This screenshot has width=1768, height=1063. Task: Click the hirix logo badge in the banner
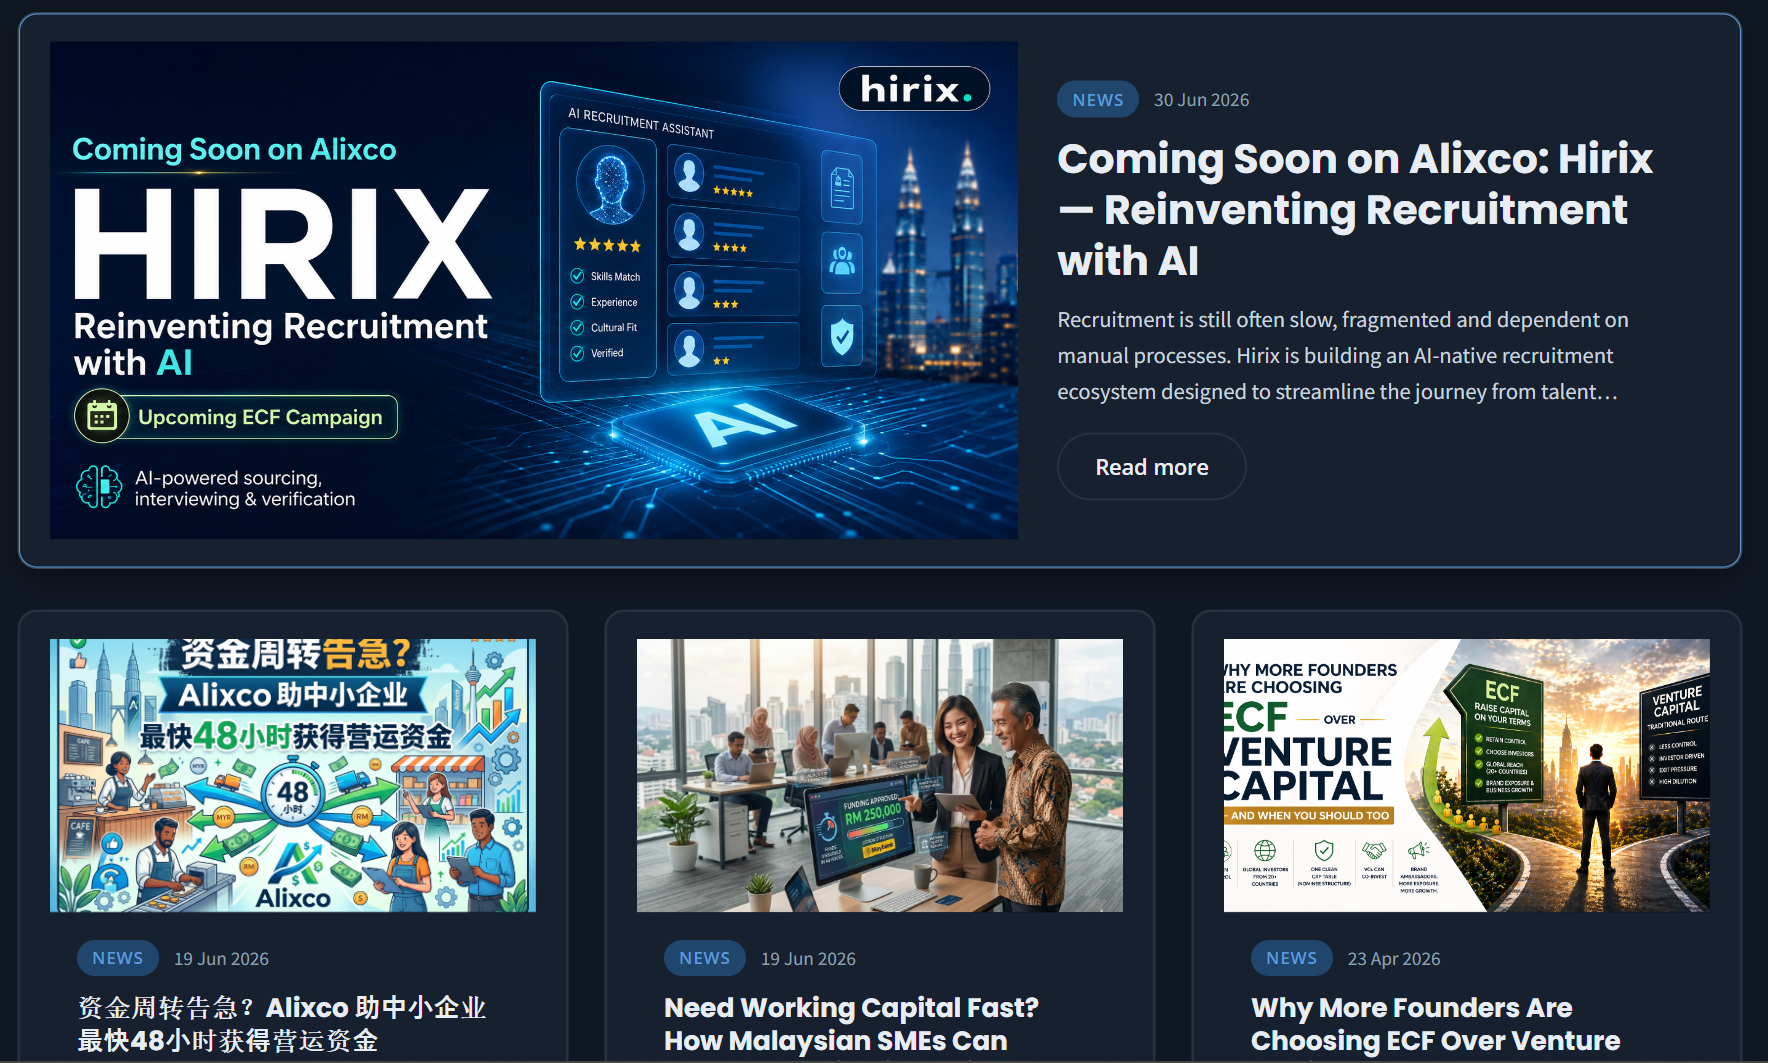pyautogui.click(x=914, y=89)
